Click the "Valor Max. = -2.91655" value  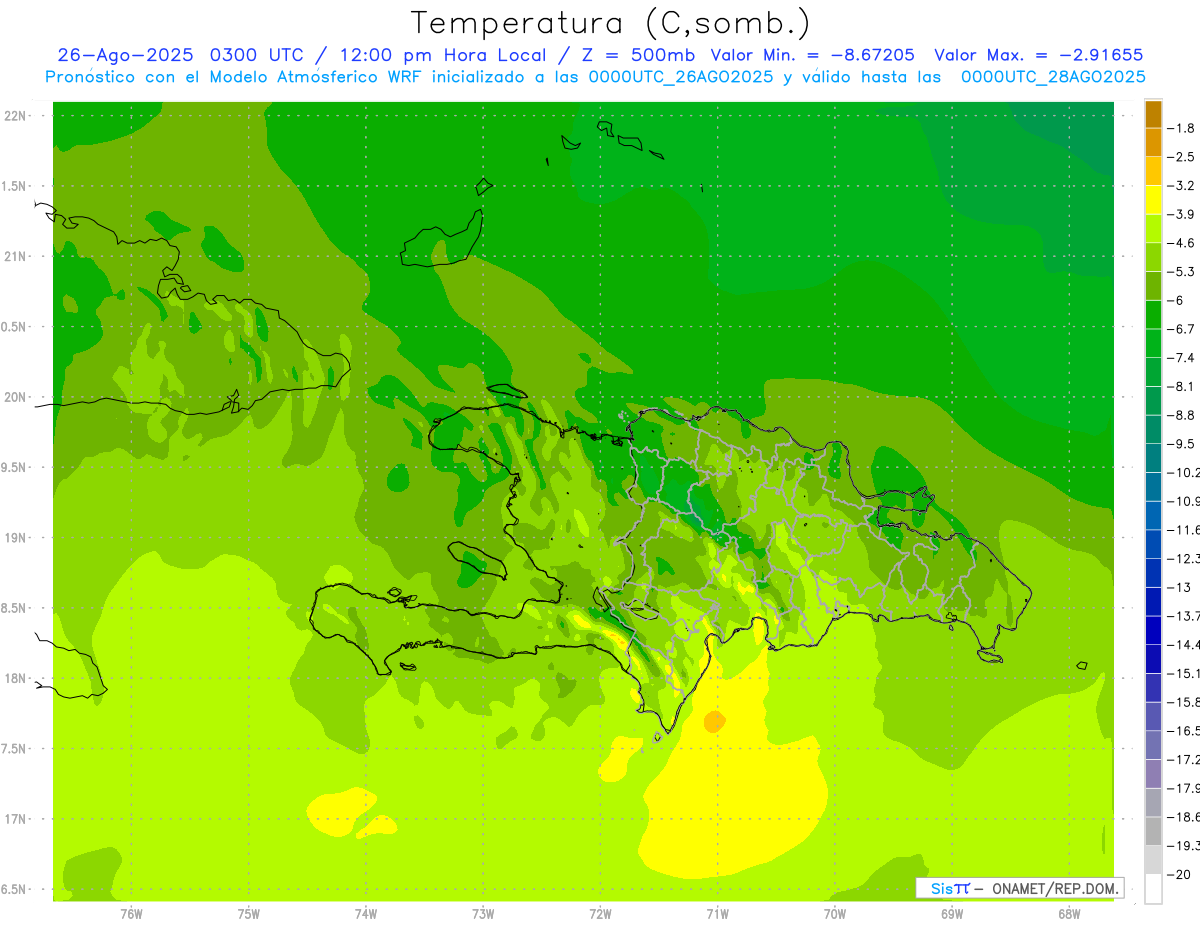(x=1038, y=55)
